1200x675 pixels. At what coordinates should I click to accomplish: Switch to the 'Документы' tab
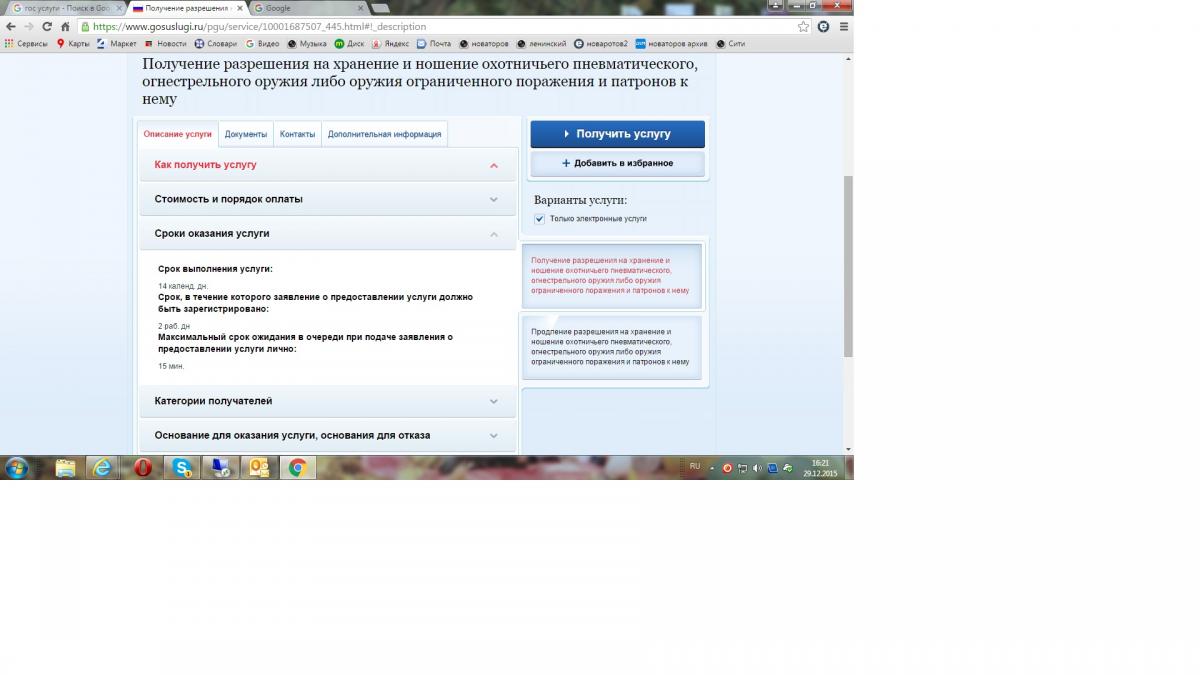point(246,134)
